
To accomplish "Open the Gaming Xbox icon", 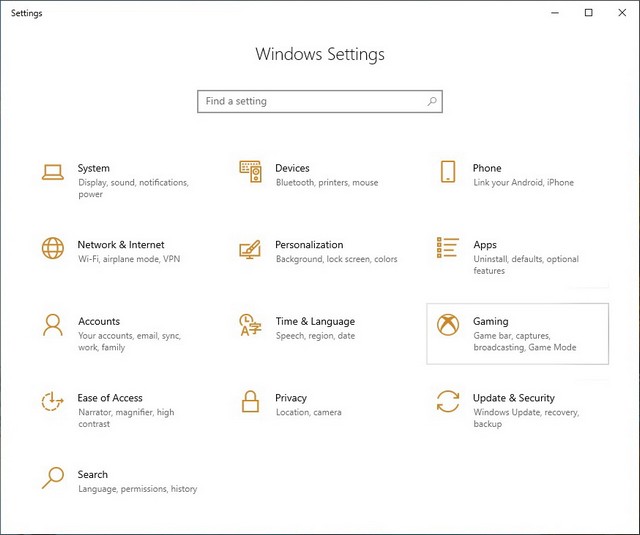I will coord(448,325).
